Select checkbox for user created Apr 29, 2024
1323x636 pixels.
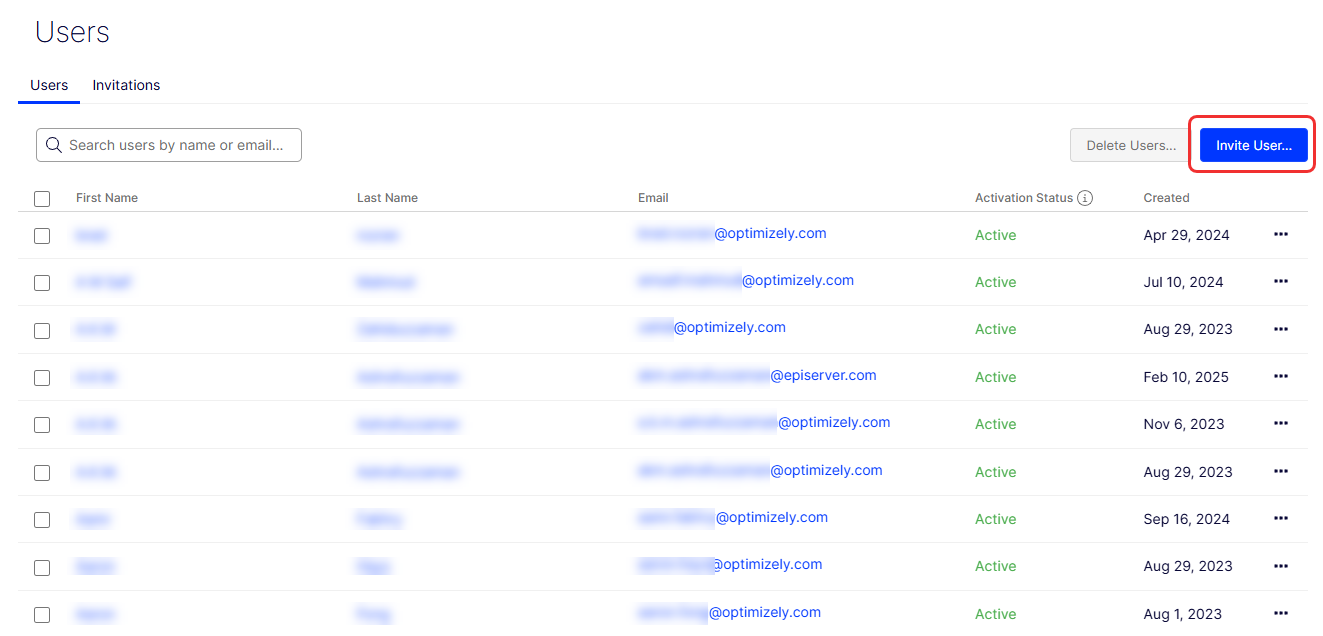tap(42, 236)
